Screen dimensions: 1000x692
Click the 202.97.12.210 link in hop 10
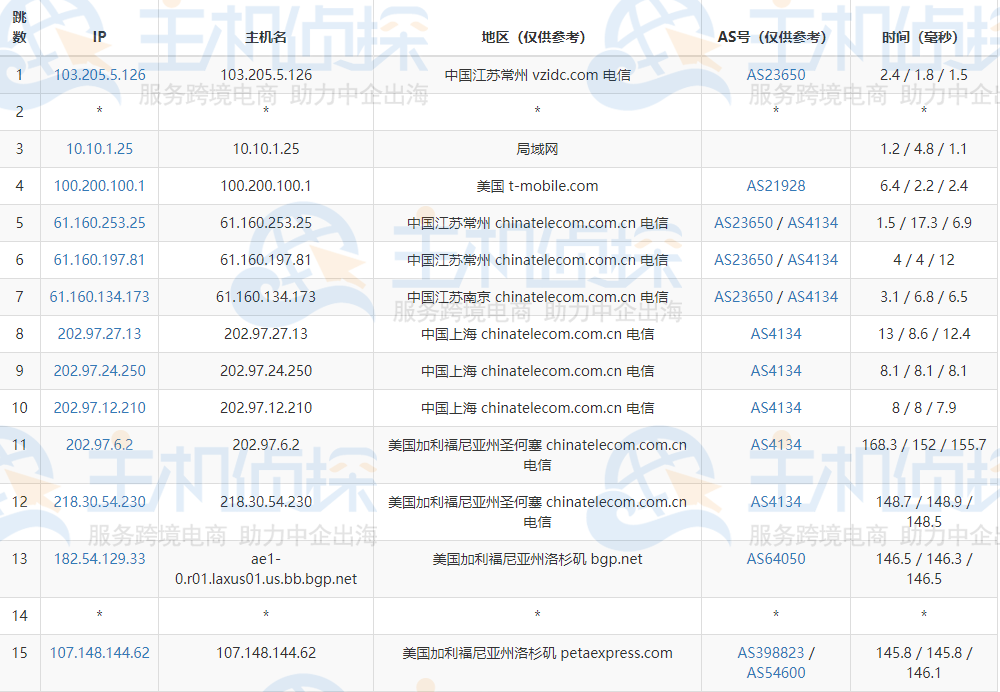(x=98, y=407)
